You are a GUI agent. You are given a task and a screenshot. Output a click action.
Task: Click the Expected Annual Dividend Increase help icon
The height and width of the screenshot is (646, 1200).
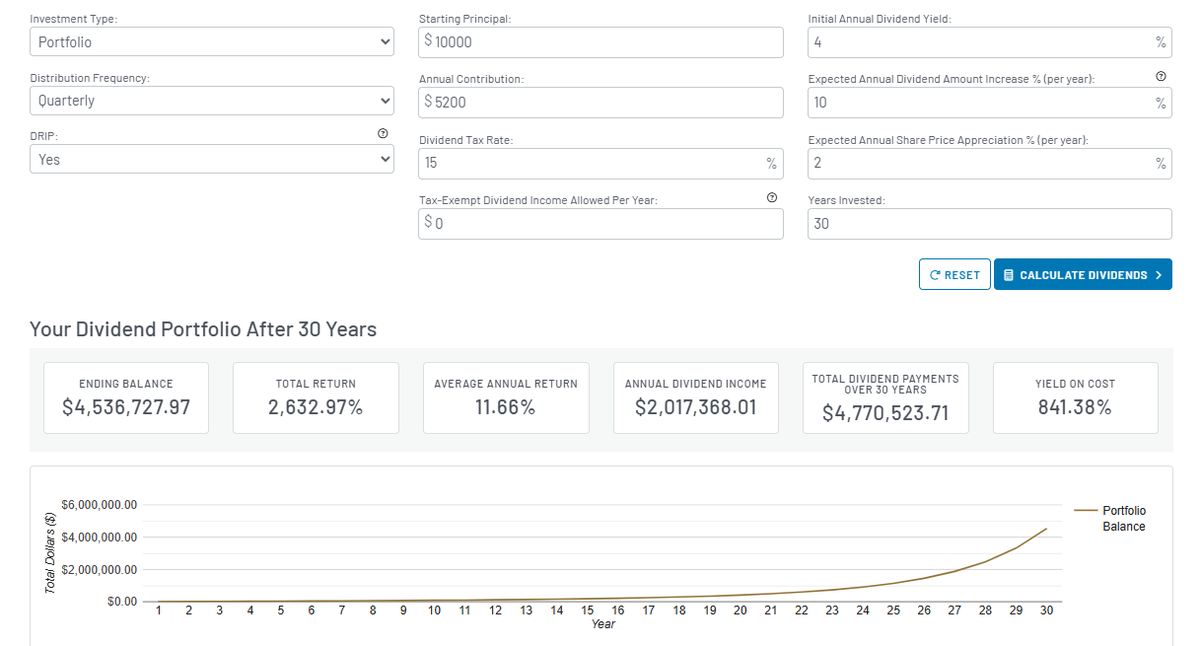click(x=1160, y=75)
